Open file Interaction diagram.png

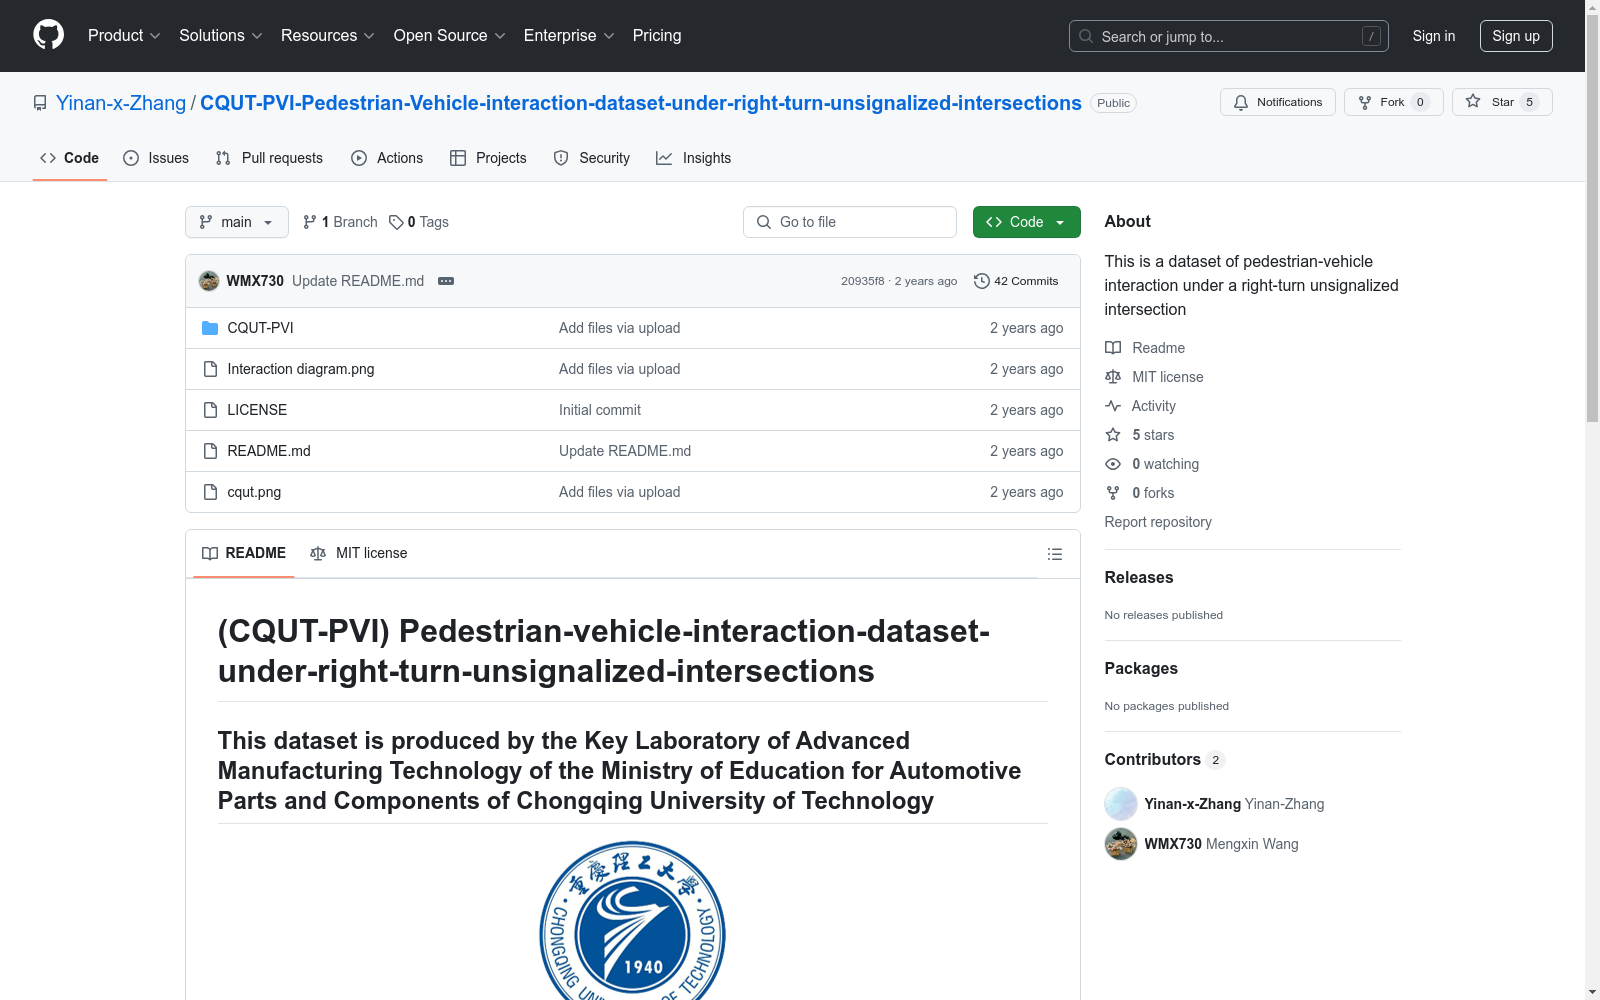[x=301, y=369]
